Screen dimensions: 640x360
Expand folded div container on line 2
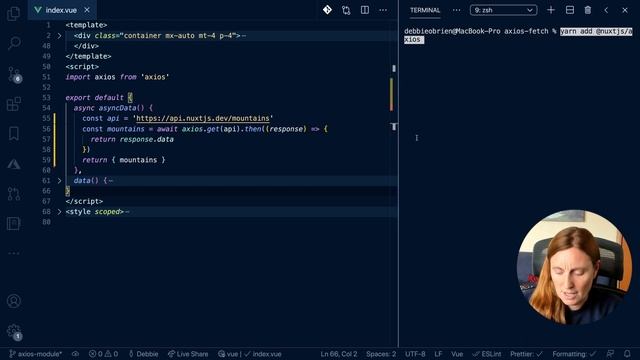59,36
